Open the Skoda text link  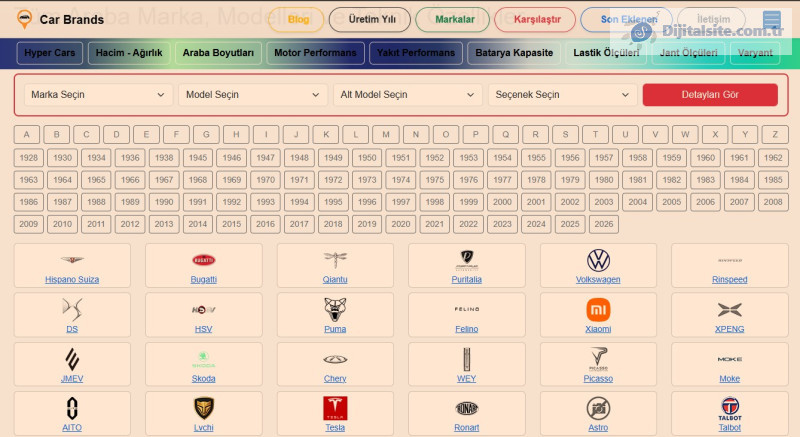coord(204,378)
